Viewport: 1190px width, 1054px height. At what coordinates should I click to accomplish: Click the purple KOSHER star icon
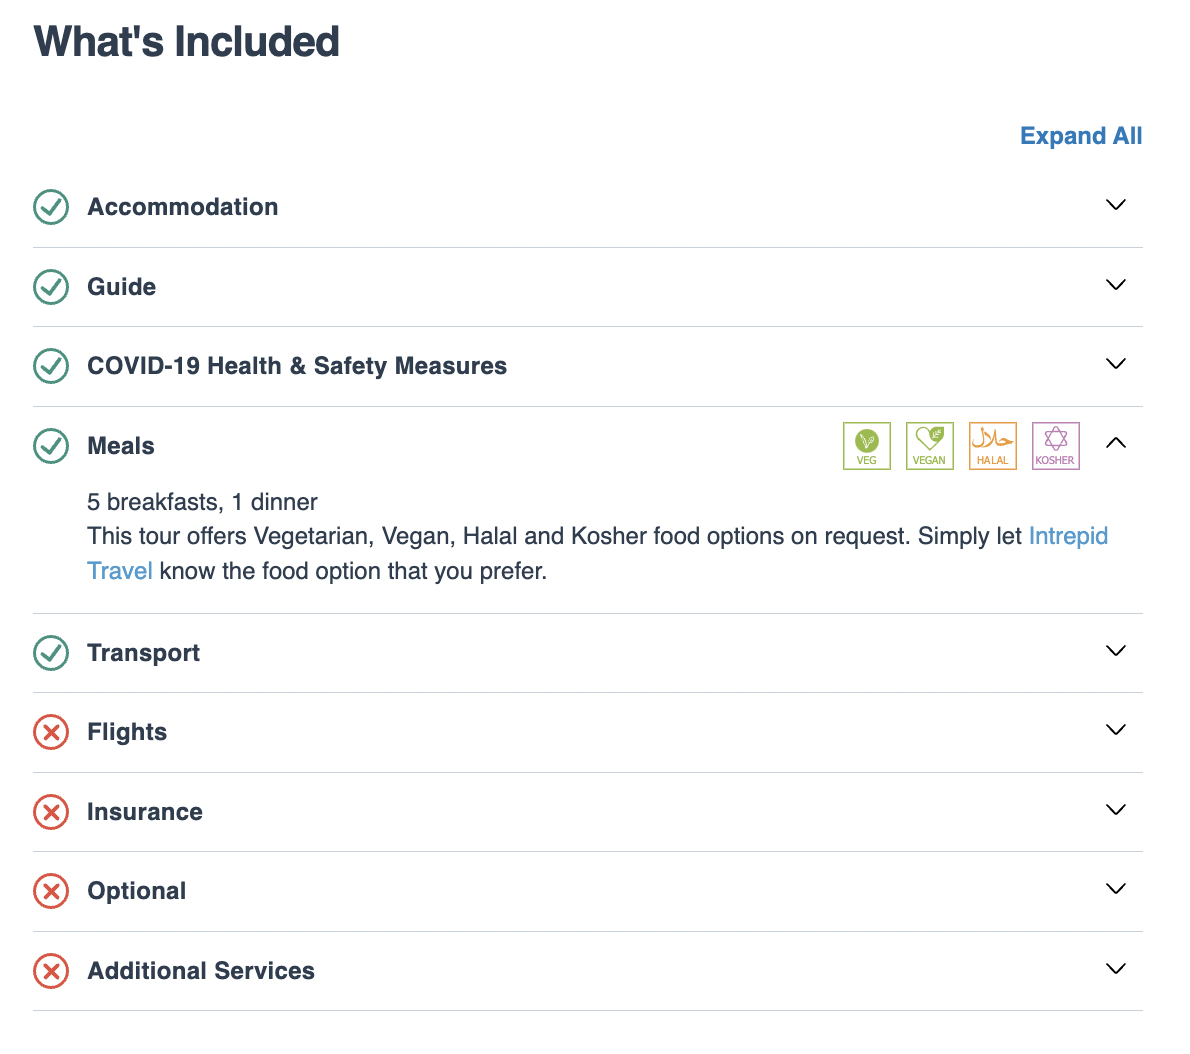(x=1056, y=446)
